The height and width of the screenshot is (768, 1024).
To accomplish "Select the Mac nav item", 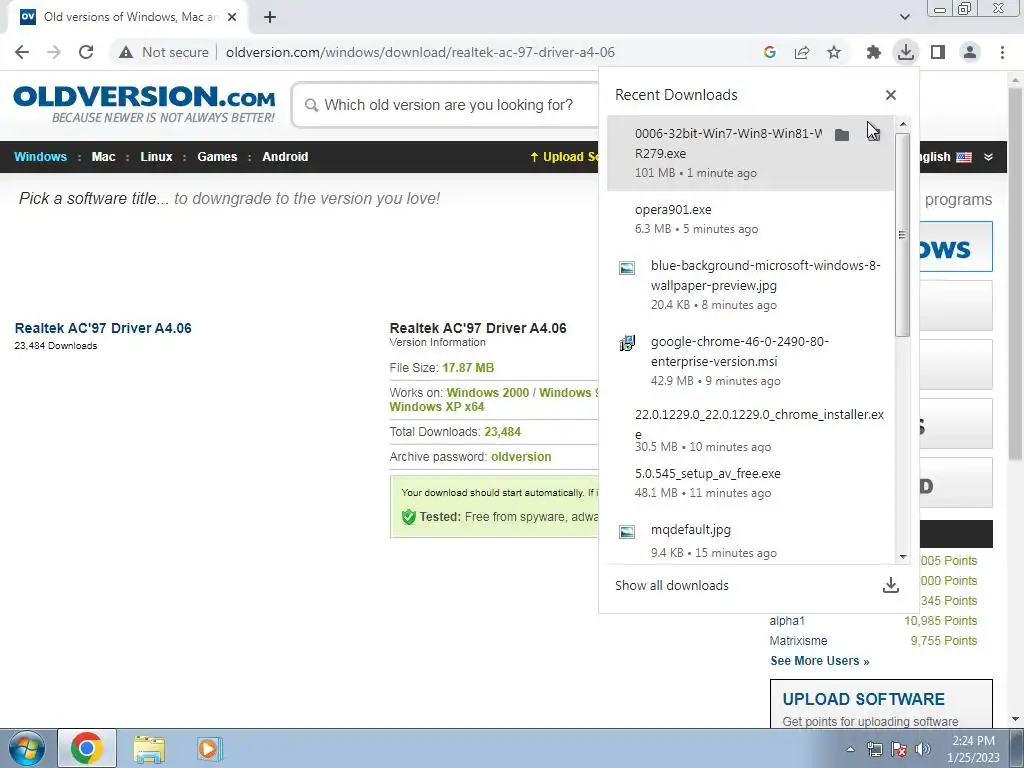I will click(103, 157).
